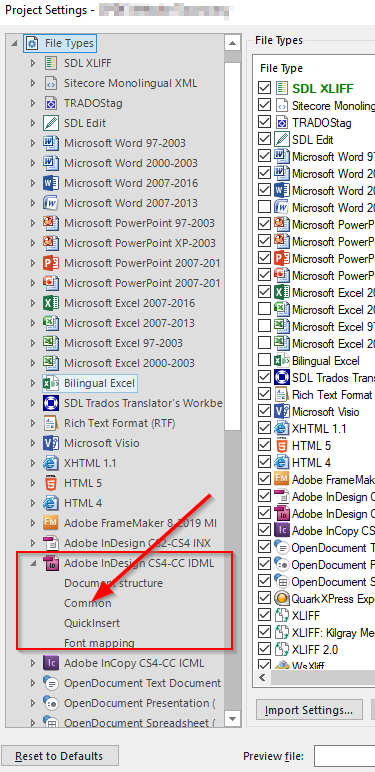Click the tree scroll up arrow

point(233,42)
